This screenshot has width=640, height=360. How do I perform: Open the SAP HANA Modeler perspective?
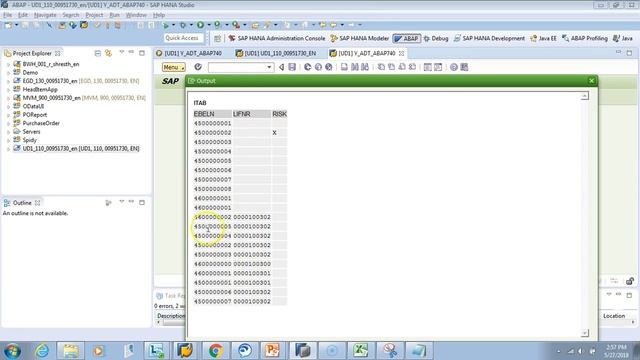click(360, 38)
